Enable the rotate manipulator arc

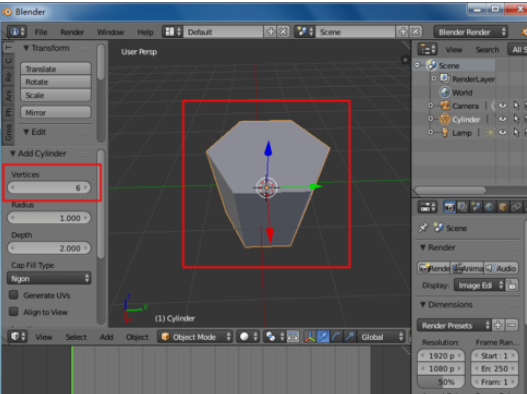point(336,337)
